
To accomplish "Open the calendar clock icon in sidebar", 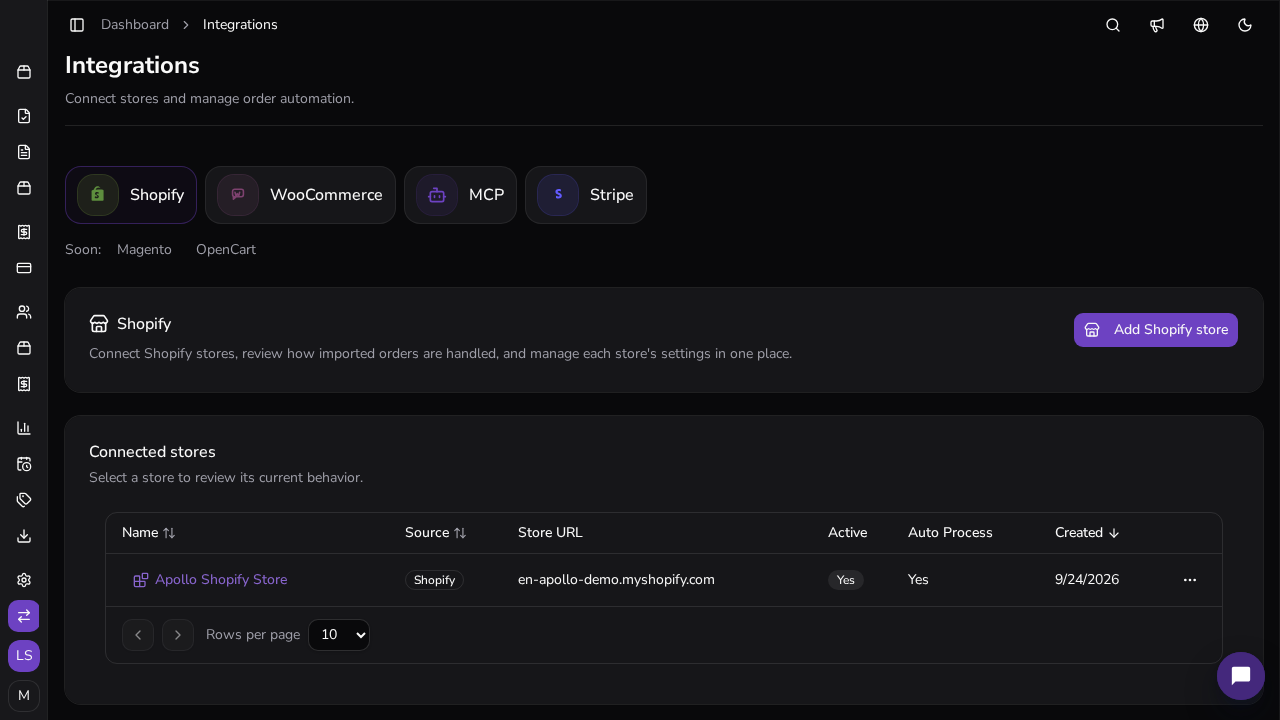I will [24, 464].
